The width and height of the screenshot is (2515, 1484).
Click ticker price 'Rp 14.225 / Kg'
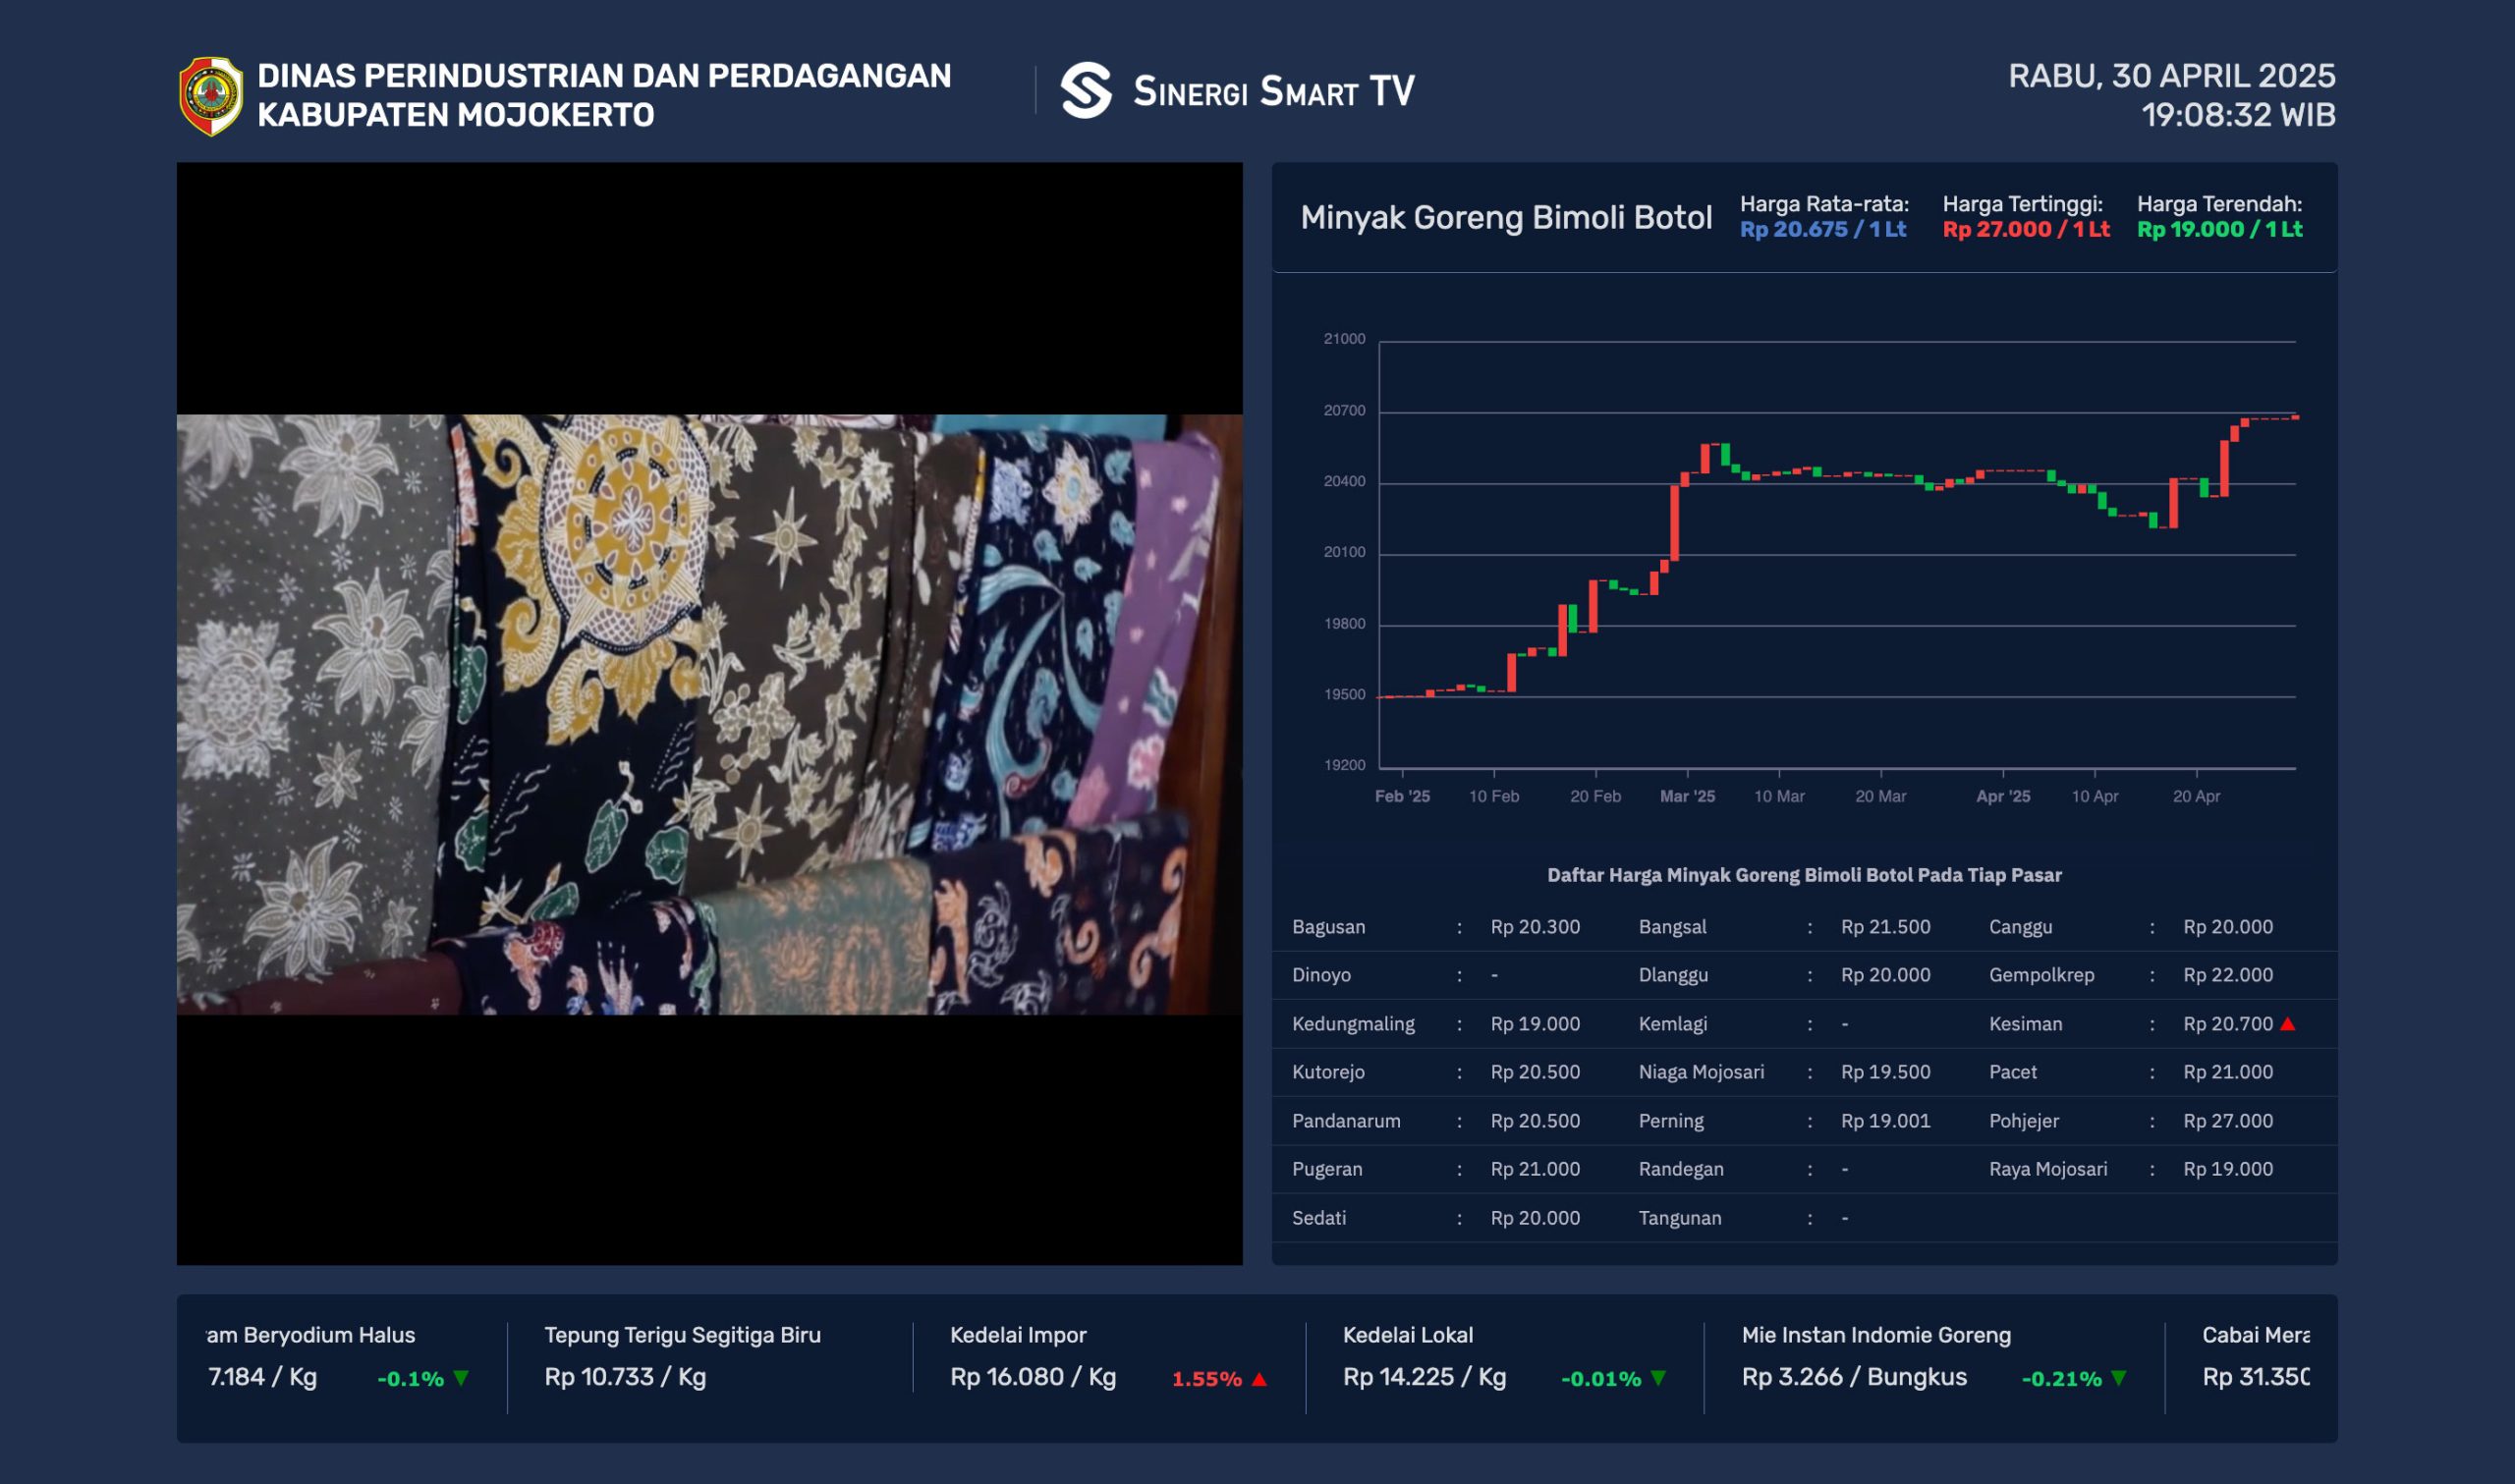[x=1424, y=1377]
